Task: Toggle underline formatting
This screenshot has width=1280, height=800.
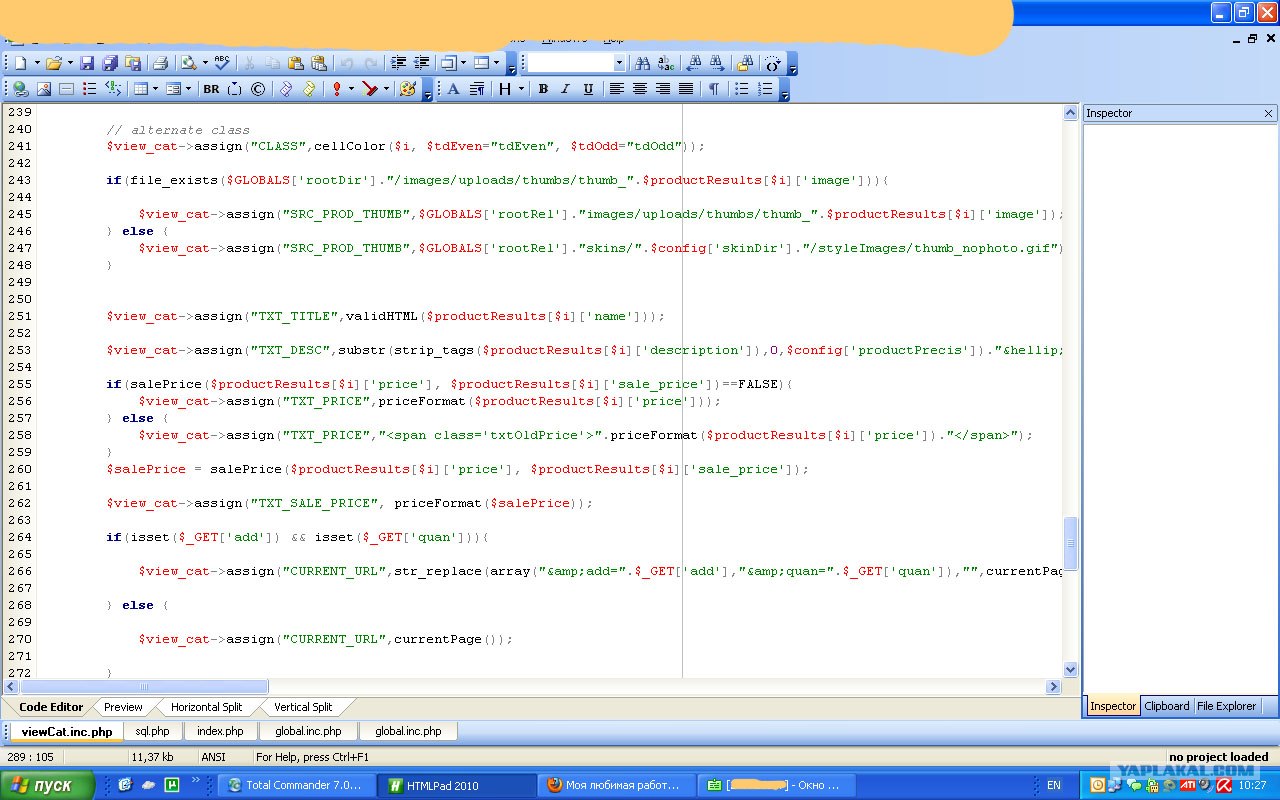Action: click(x=588, y=89)
